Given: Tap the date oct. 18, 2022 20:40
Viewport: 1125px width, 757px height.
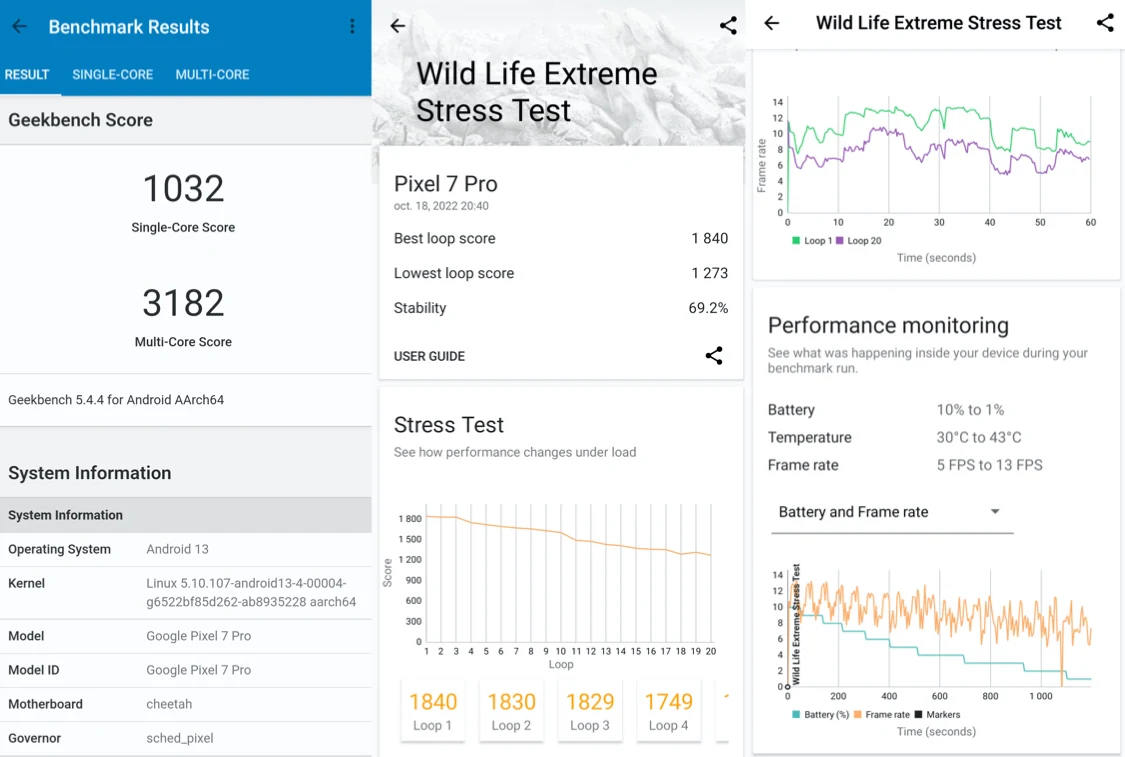Looking at the screenshot, I should (x=441, y=206).
